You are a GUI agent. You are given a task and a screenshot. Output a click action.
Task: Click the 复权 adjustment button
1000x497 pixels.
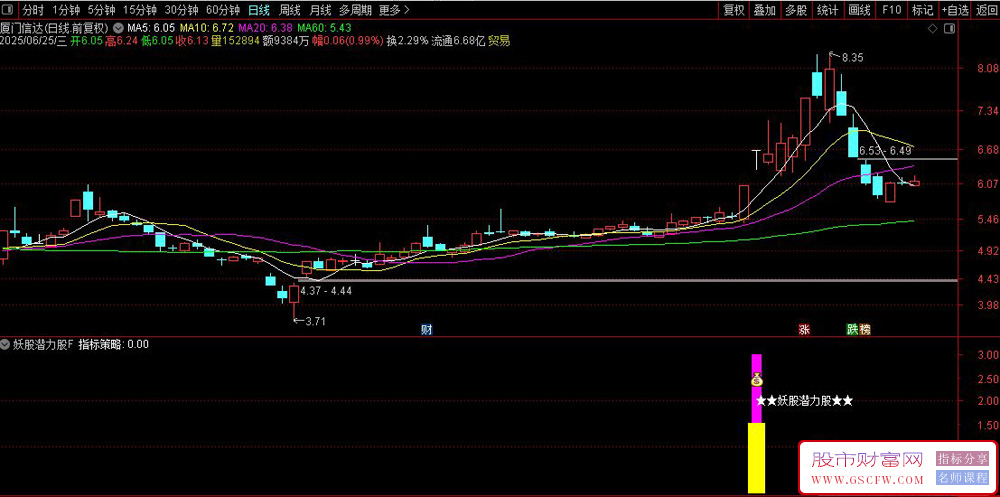733,10
